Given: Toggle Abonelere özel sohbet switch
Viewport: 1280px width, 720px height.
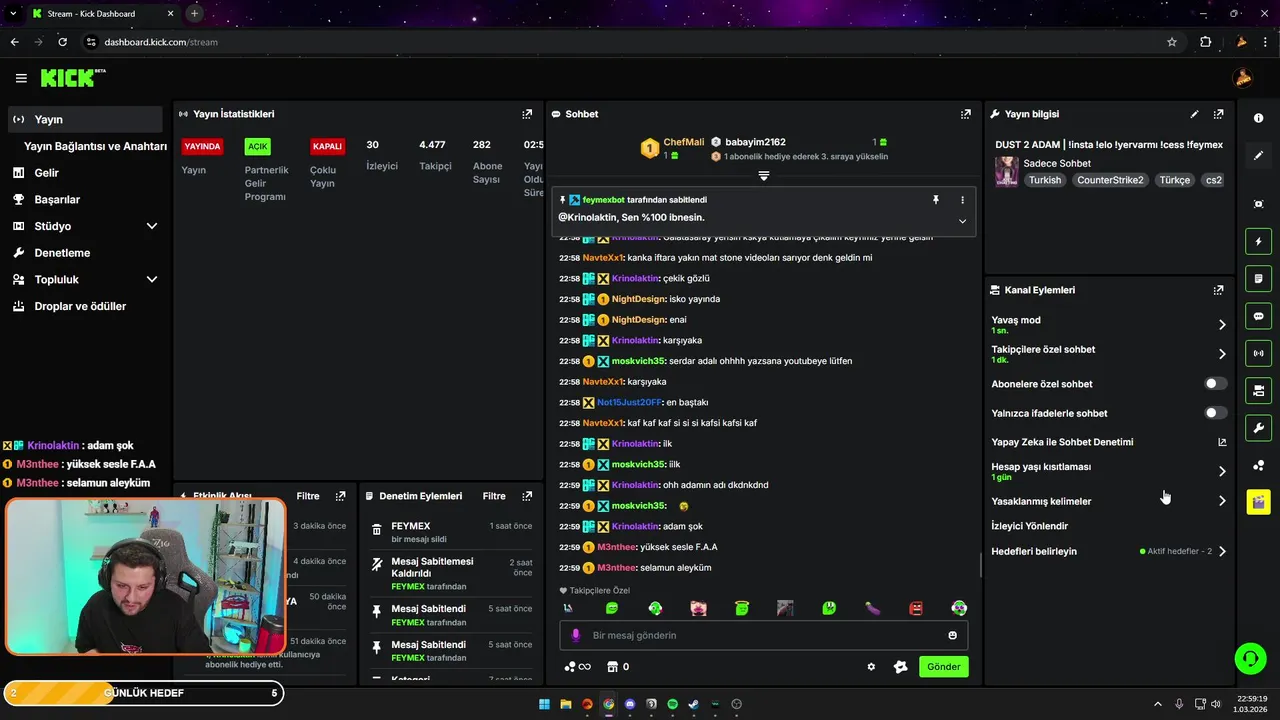Looking at the screenshot, I should 1216,384.
